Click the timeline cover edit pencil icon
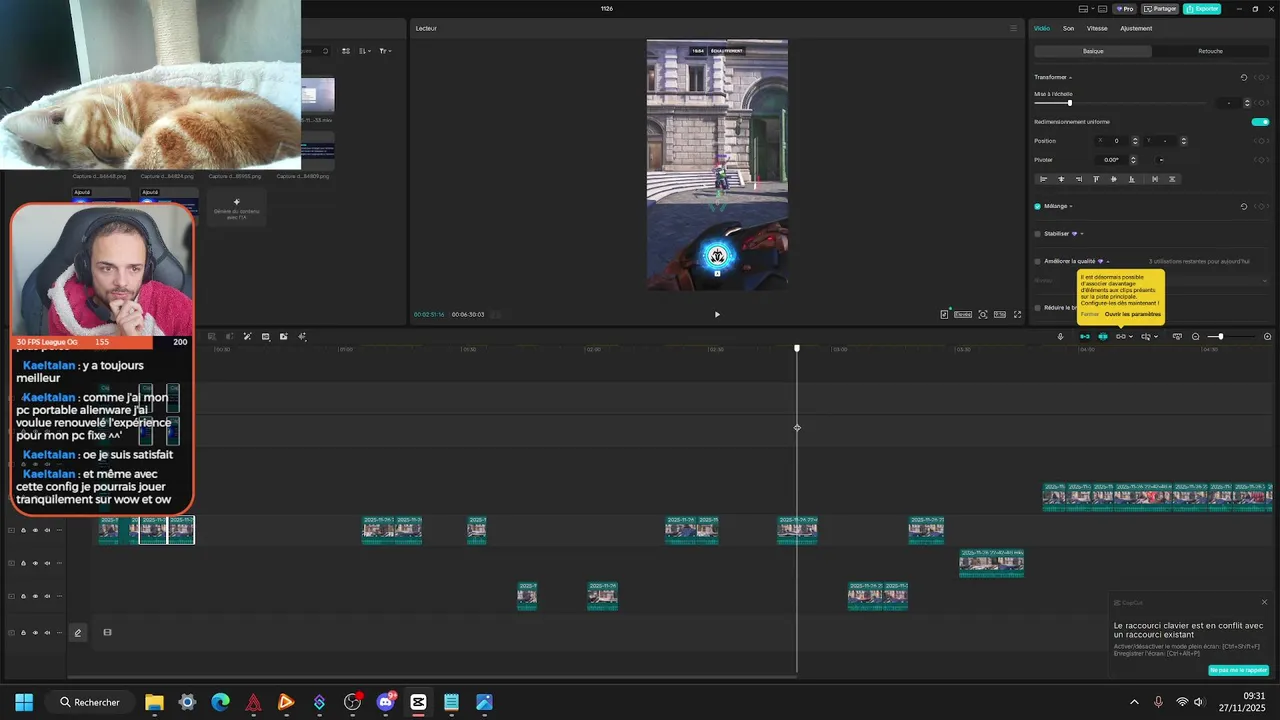 coord(78,632)
